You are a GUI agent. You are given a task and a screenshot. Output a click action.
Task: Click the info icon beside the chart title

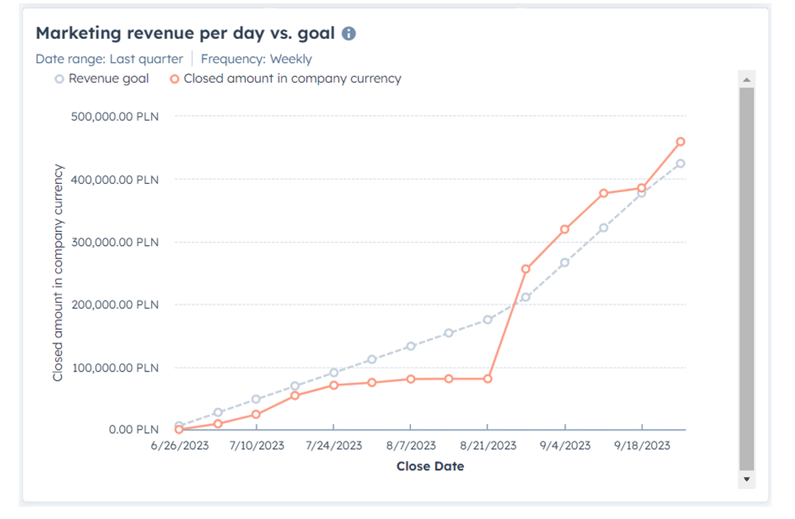[349, 33]
